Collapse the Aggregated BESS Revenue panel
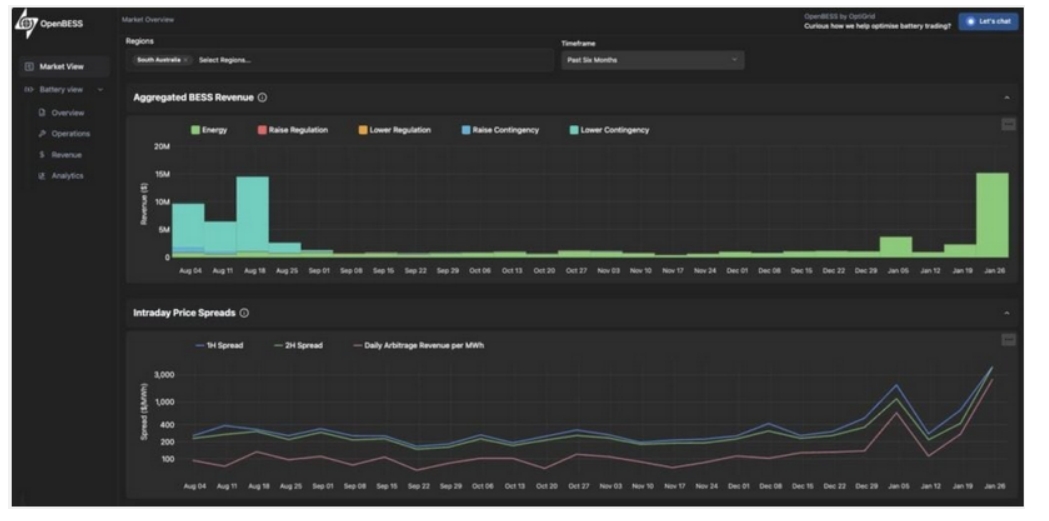Screen dimensions: 1049x521 [1007, 98]
